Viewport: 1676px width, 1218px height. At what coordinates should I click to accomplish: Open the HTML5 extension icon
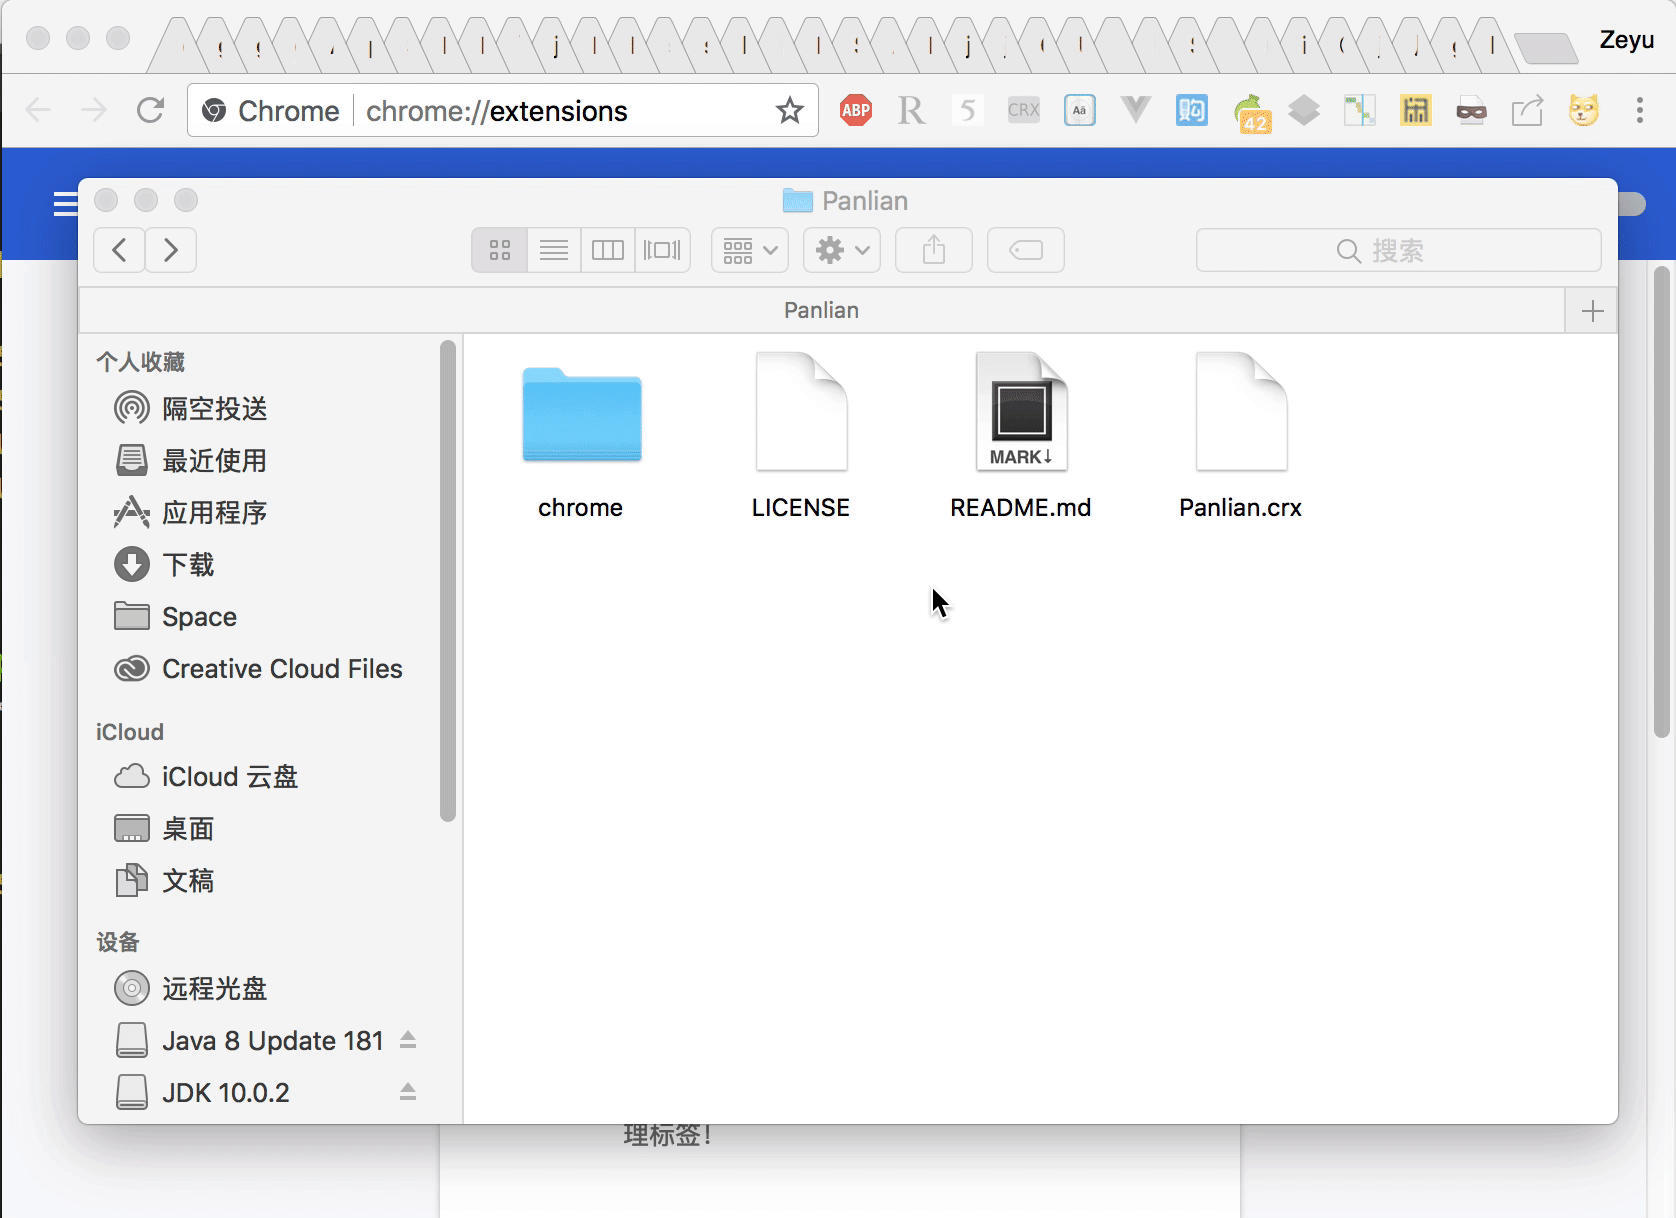tap(967, 110)
